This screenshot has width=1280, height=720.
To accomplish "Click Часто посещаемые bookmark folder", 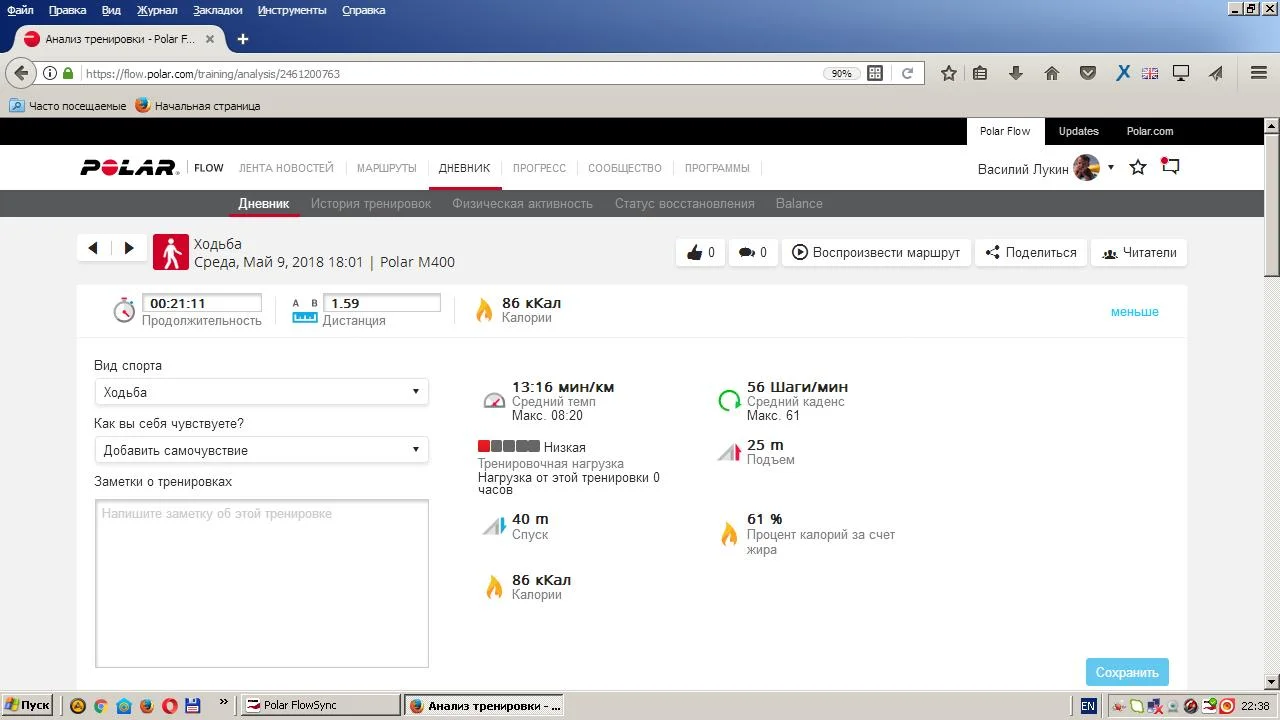I will tap(67, 105).
